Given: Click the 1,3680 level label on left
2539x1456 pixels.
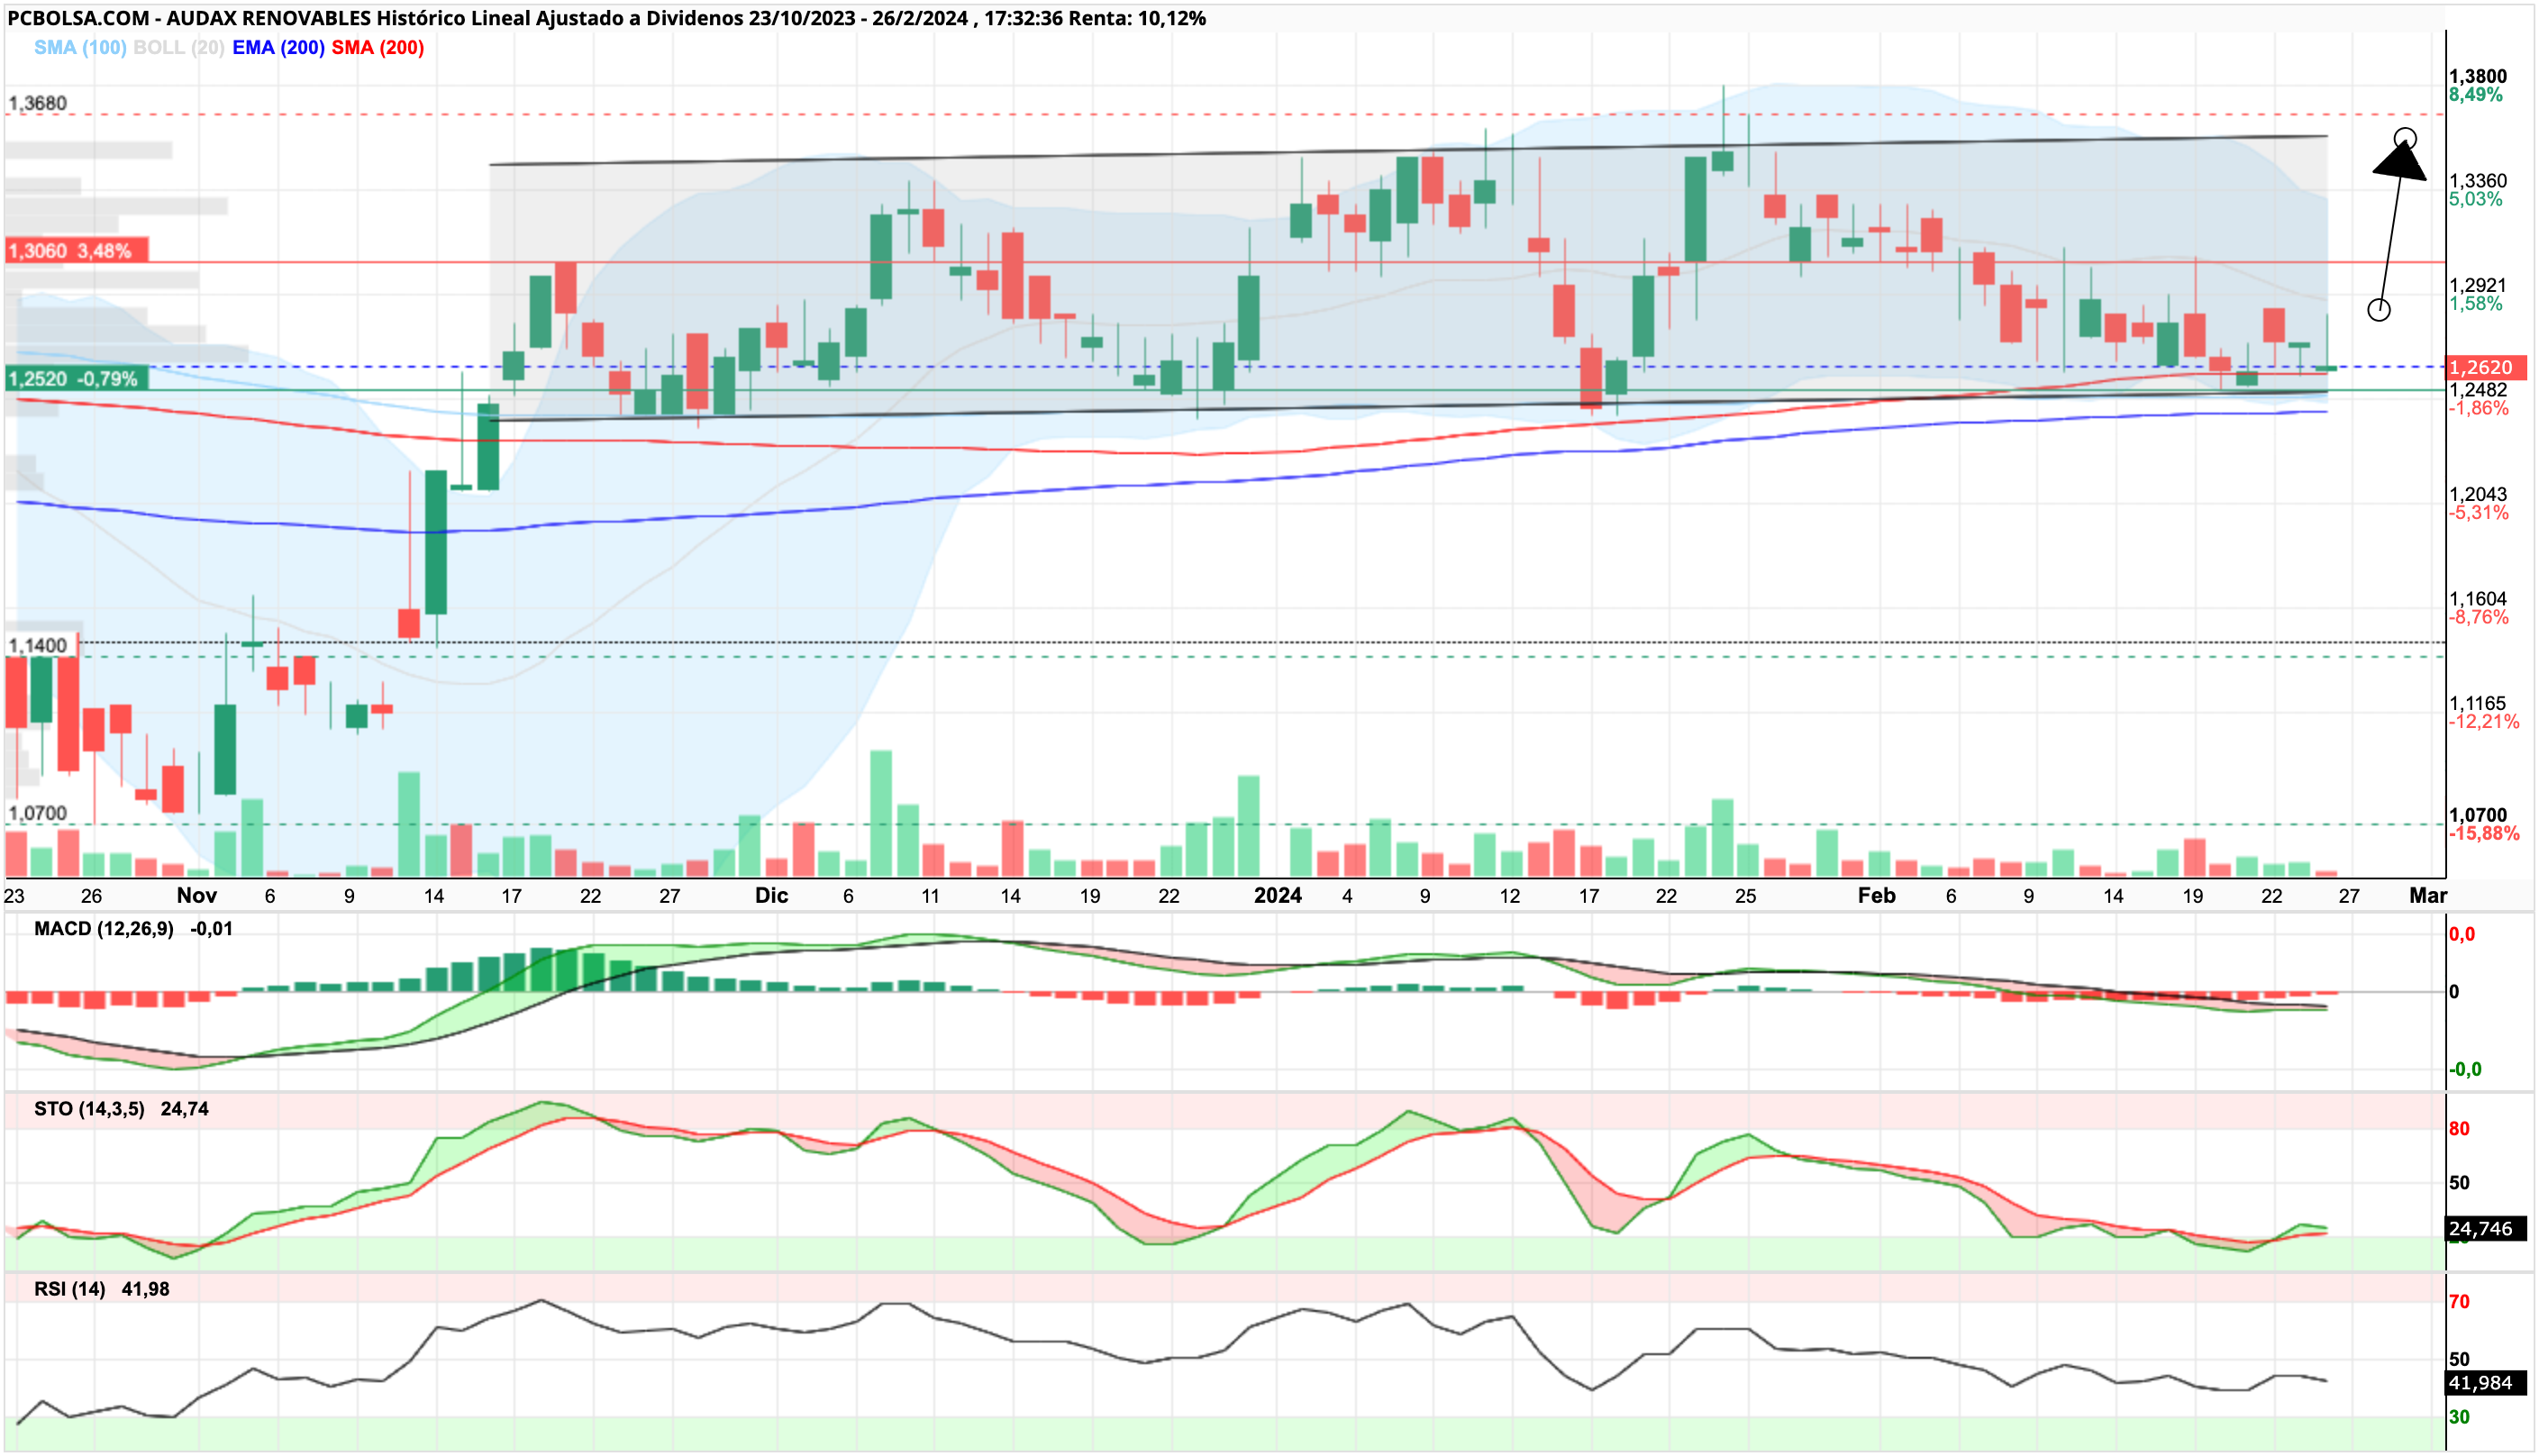Looking at the screenshot, I should (x=38, y=103).
